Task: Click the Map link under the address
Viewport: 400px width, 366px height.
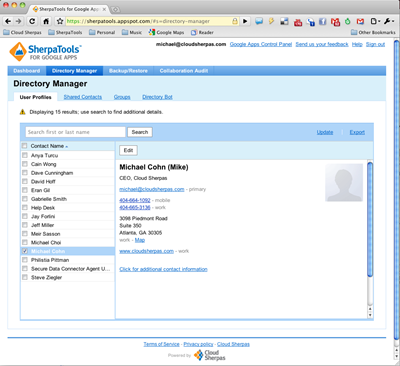Action: (140, 240)
